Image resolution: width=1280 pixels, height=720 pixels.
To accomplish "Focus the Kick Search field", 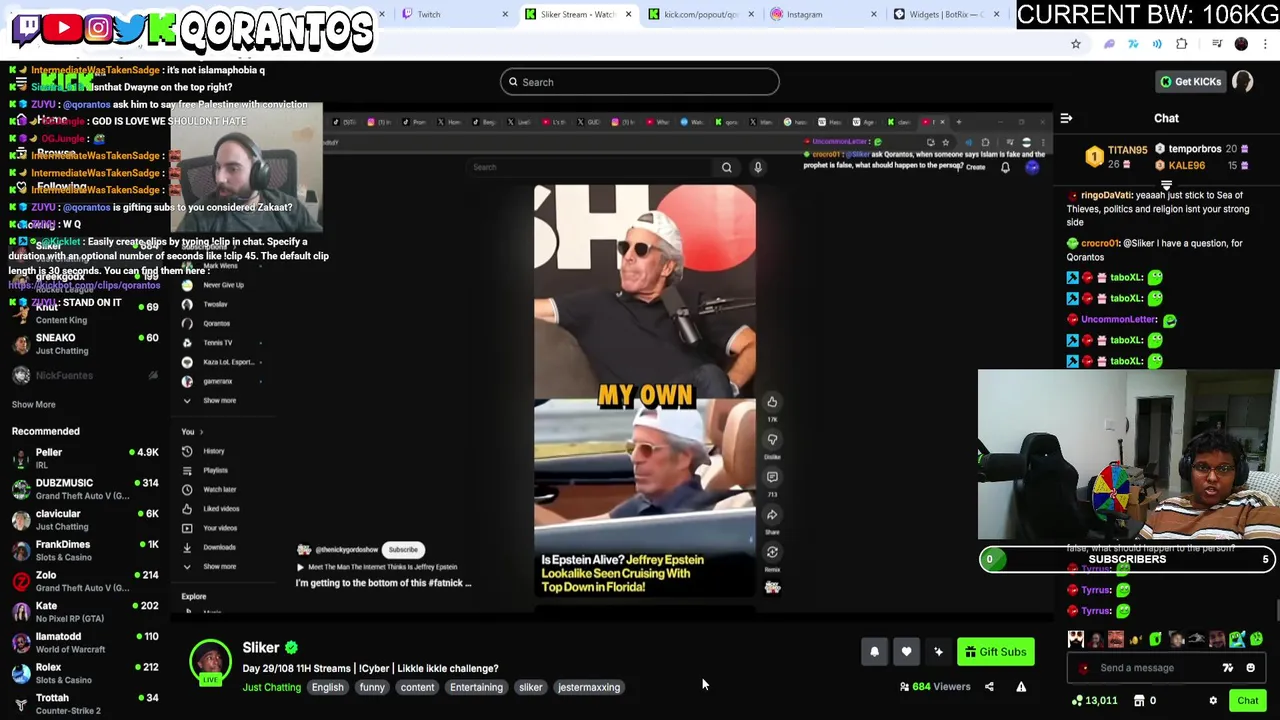I will pos(640,82).
